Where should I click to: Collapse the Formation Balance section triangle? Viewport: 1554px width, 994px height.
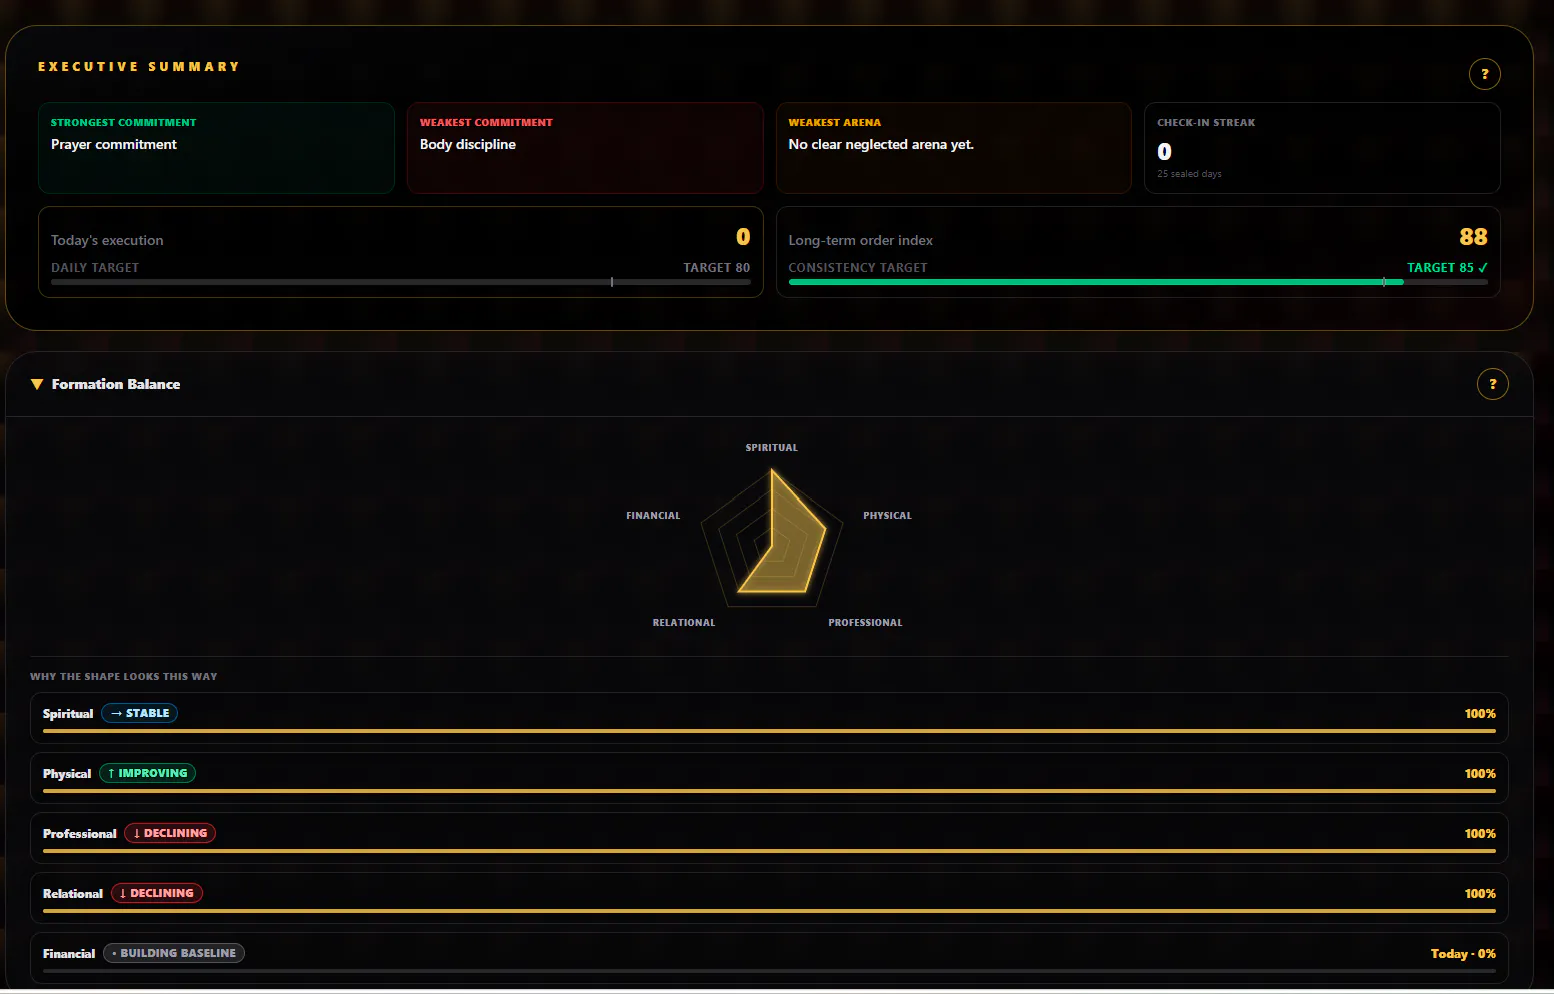tap(37, 384)
